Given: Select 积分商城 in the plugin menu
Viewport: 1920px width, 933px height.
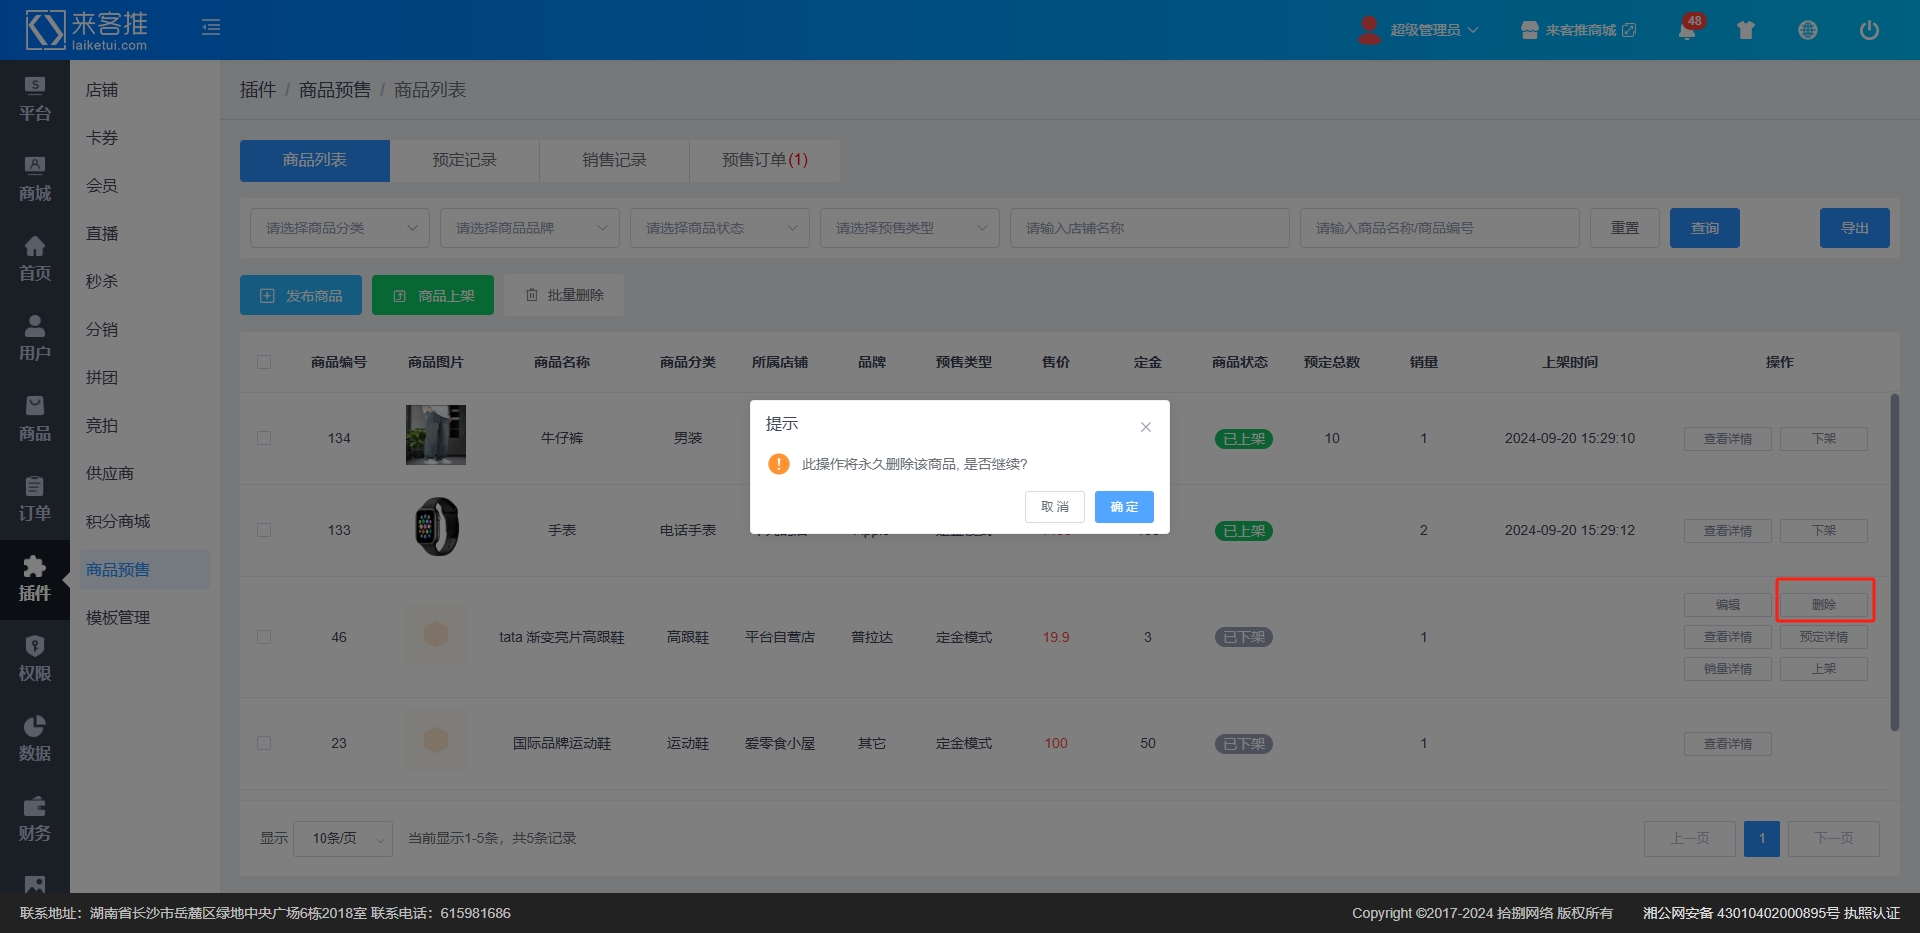Looking at the screenshot, I should 118,521.
